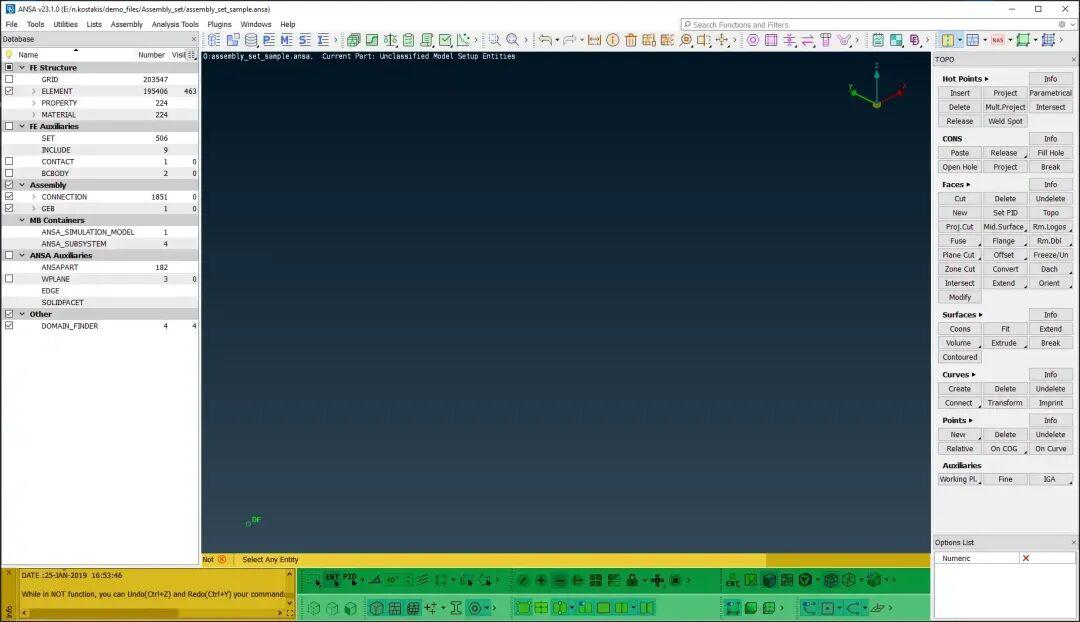The image size is (1080, 622).
Task: Click the trash delete icon in toolbar
Action: coord(631,40)
